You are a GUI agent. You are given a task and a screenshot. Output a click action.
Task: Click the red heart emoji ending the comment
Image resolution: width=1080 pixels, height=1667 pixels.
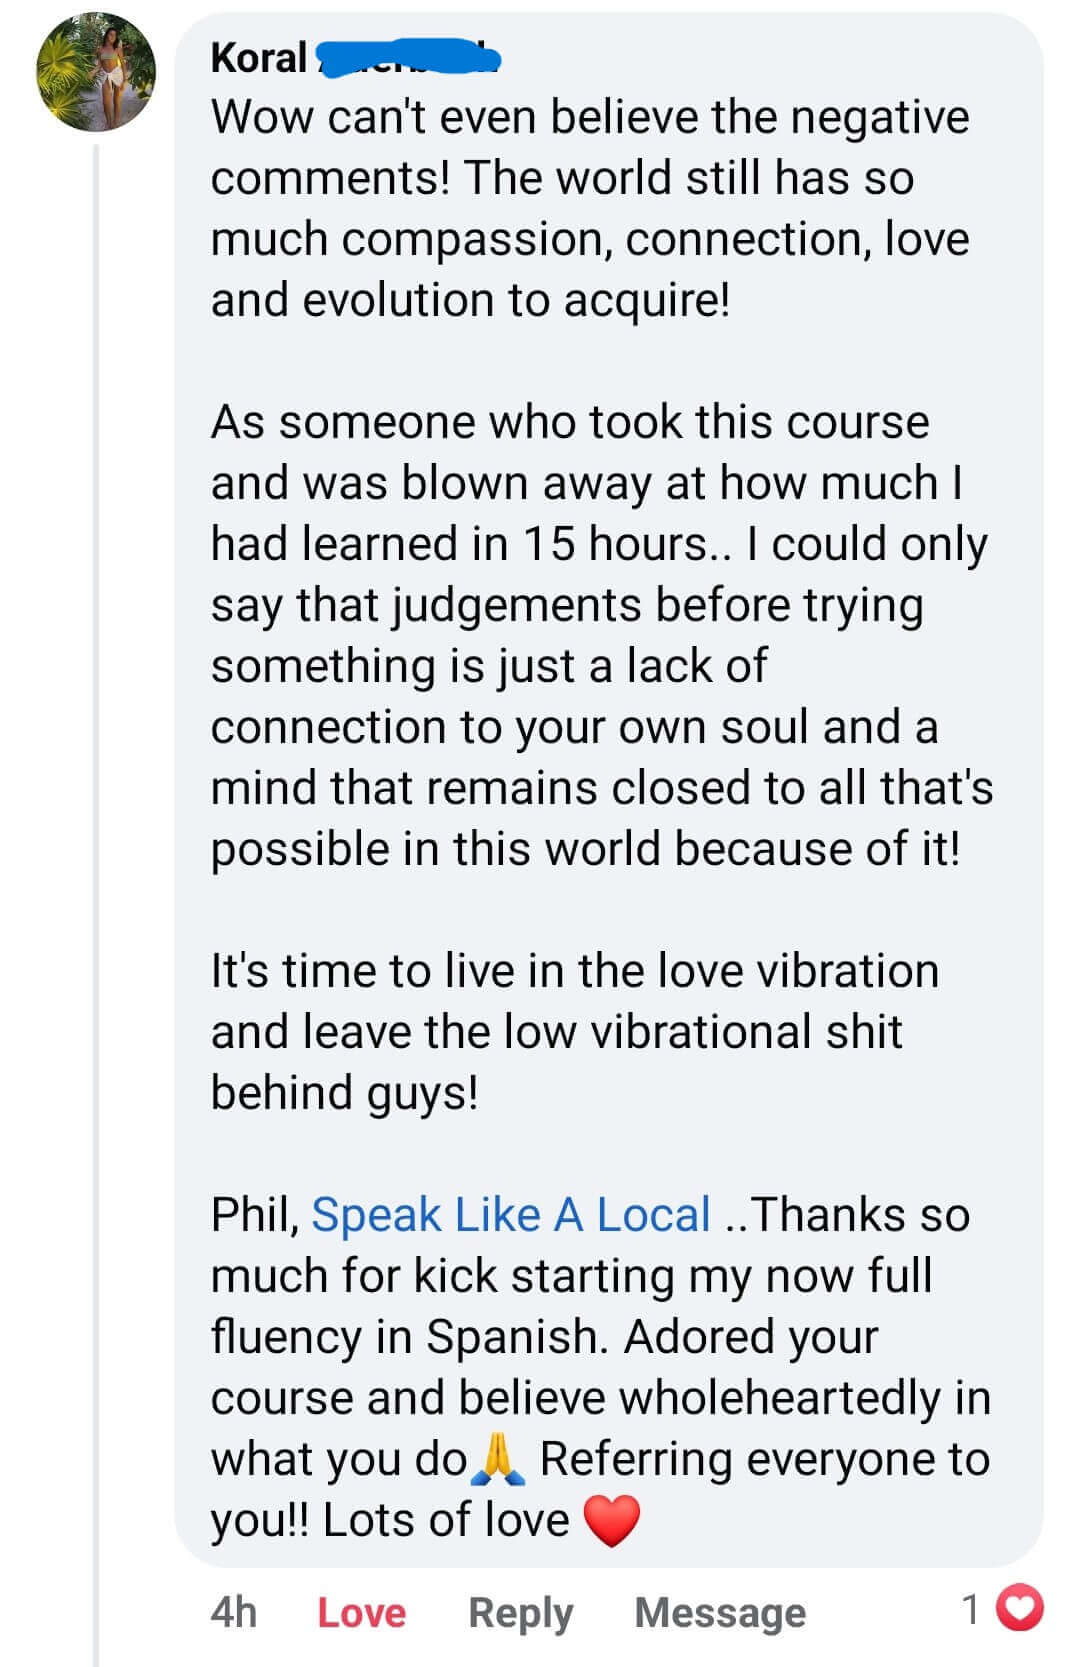point(610,1521)
